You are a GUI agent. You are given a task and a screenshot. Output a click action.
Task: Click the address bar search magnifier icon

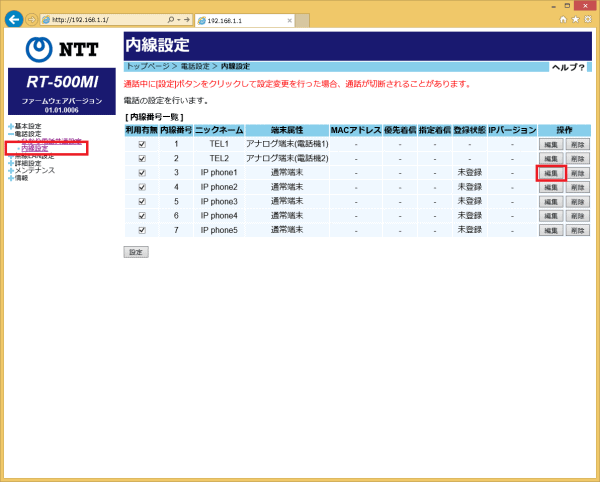click(171, 20)
